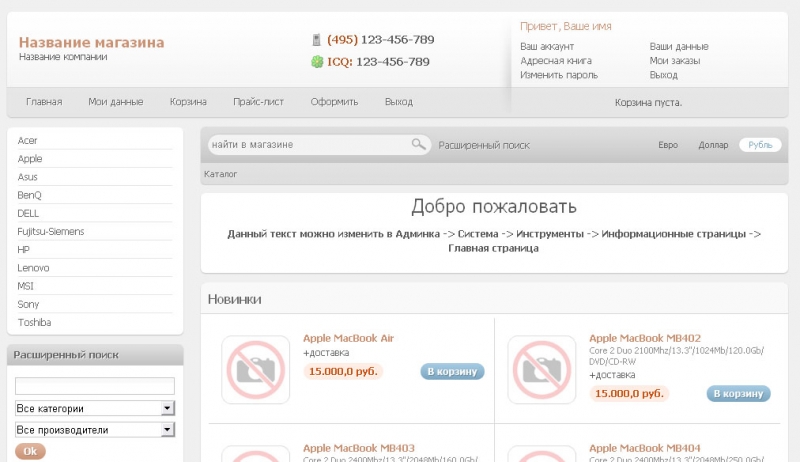The width and height of the screenshot is (800, 462).
Task: Click the Название магазина store title
Action: tap(92, 42)
